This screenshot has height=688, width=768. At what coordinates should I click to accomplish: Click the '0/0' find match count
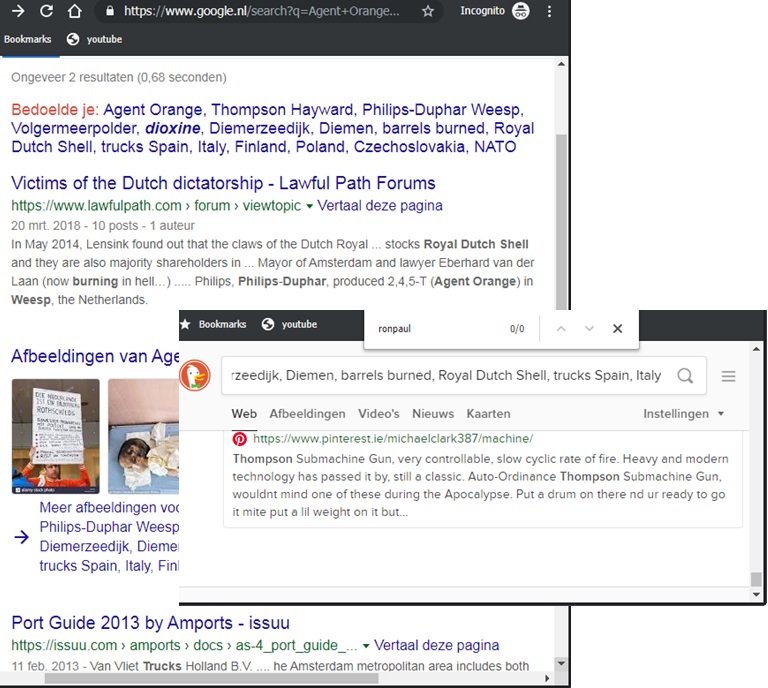click(x=517, y=329)
